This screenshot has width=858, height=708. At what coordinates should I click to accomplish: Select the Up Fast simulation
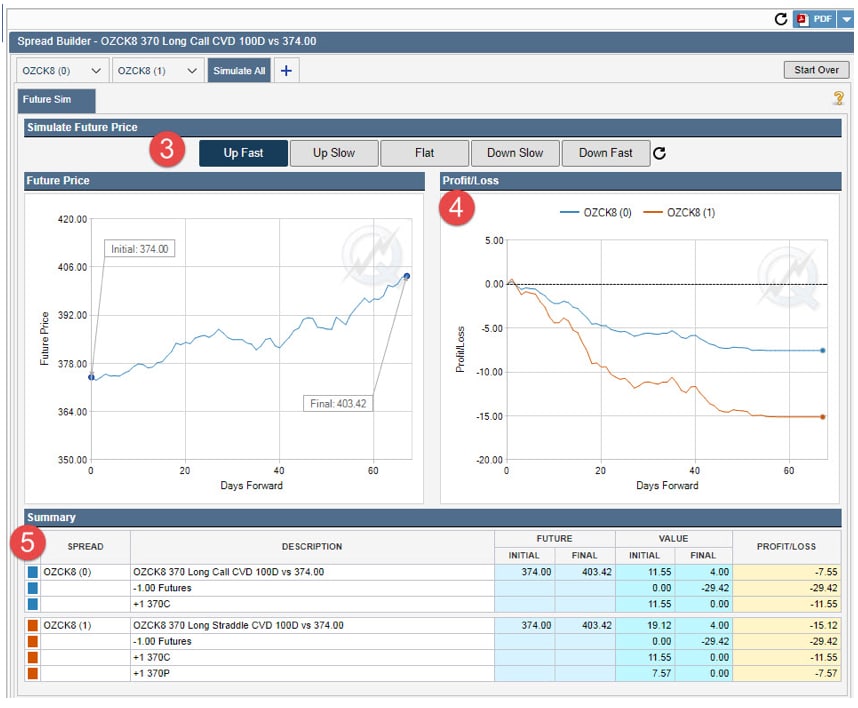click(x=244, y=153)
